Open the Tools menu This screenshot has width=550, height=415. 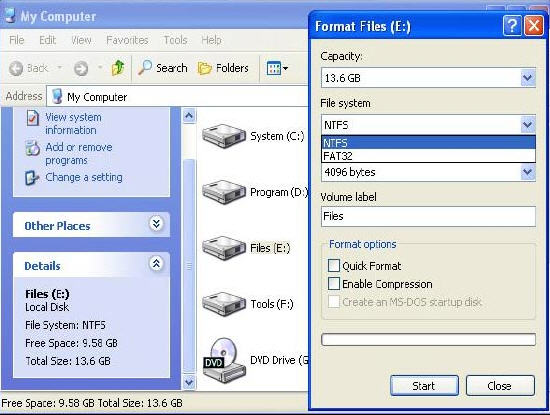point(175,40)
